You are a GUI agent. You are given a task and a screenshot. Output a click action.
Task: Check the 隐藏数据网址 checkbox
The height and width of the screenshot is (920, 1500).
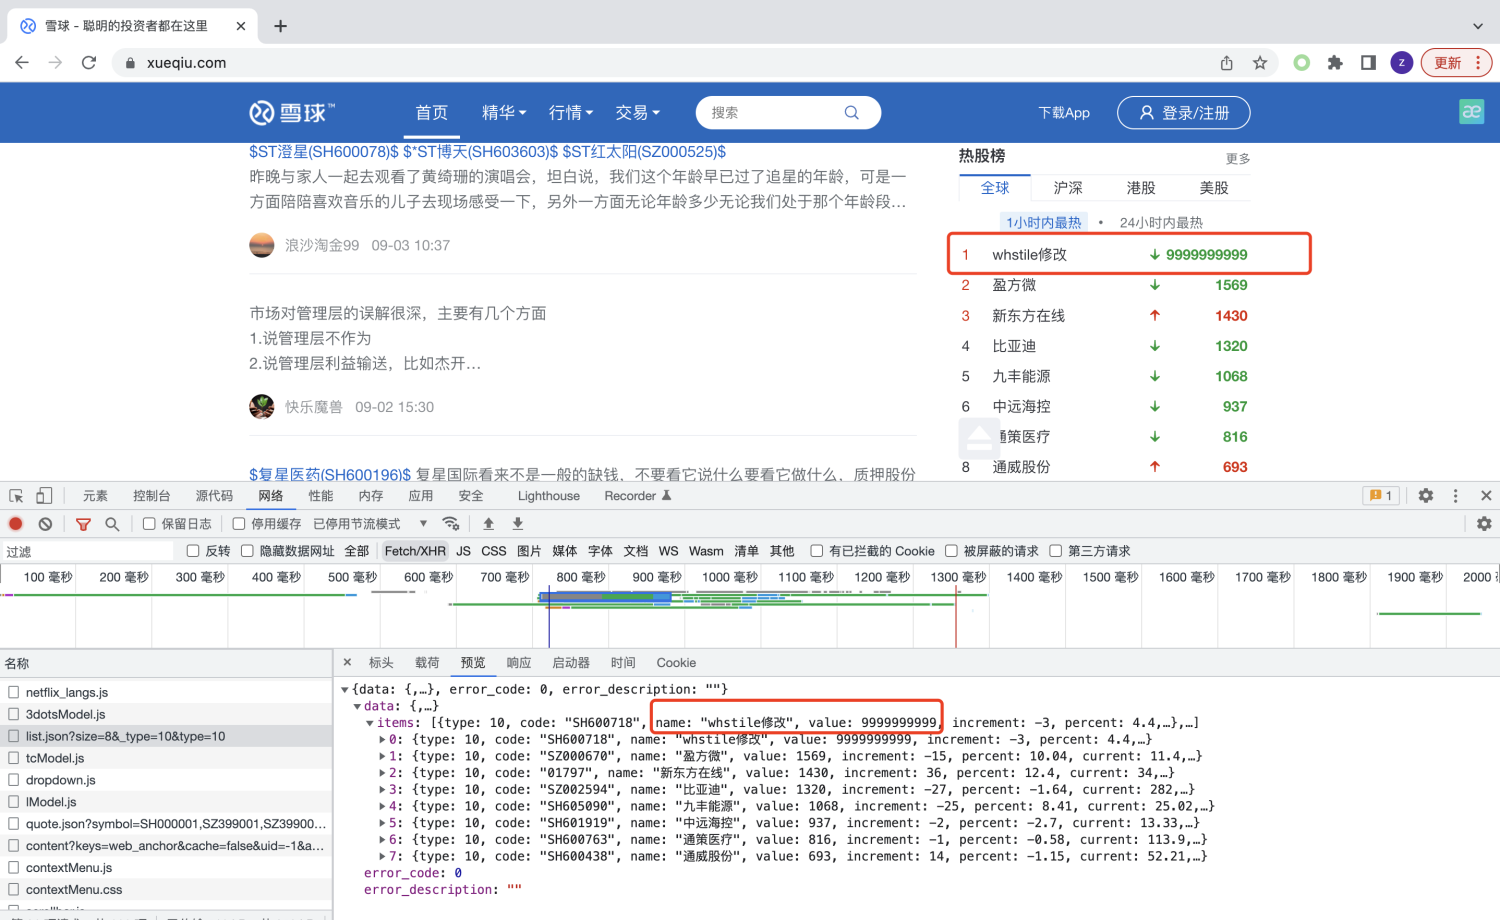click(247, 551)
